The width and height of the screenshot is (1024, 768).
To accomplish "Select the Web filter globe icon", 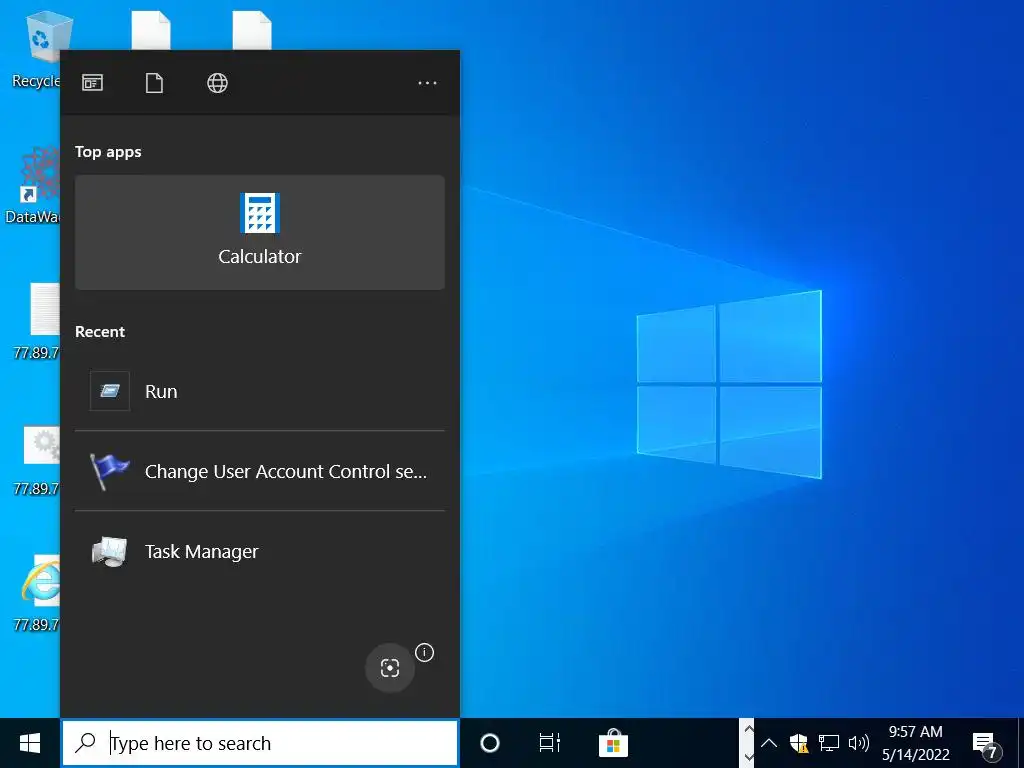I will (217, 83).
